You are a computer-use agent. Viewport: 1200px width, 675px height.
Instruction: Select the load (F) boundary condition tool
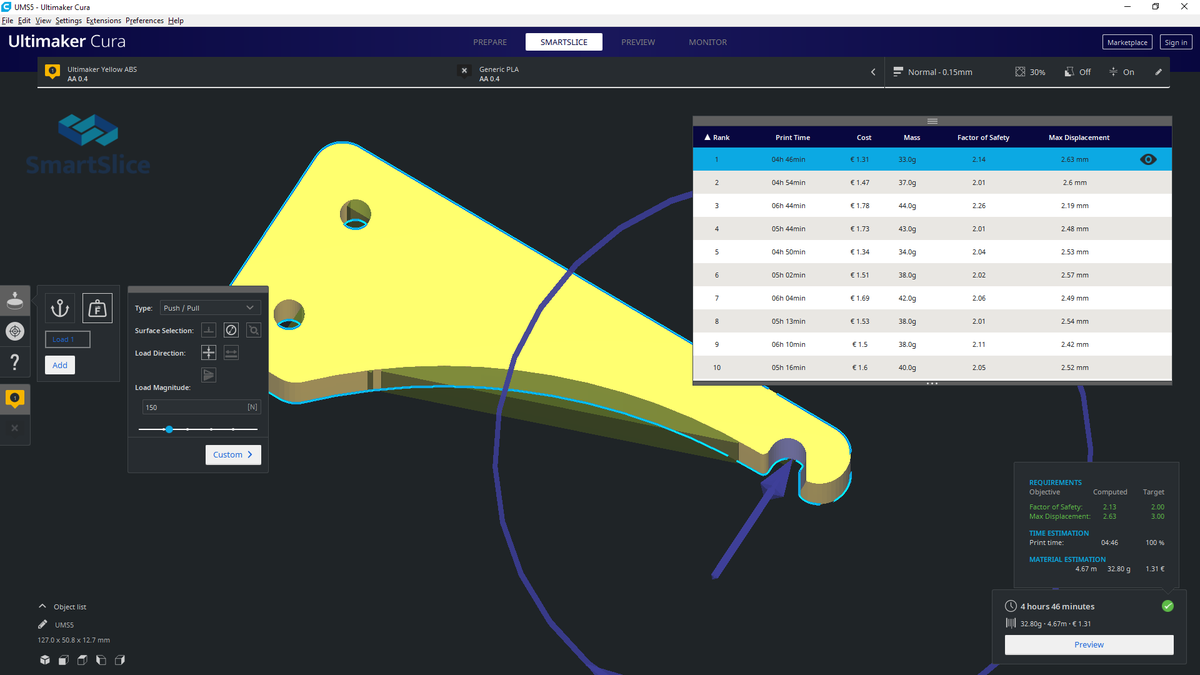[97, 308]
